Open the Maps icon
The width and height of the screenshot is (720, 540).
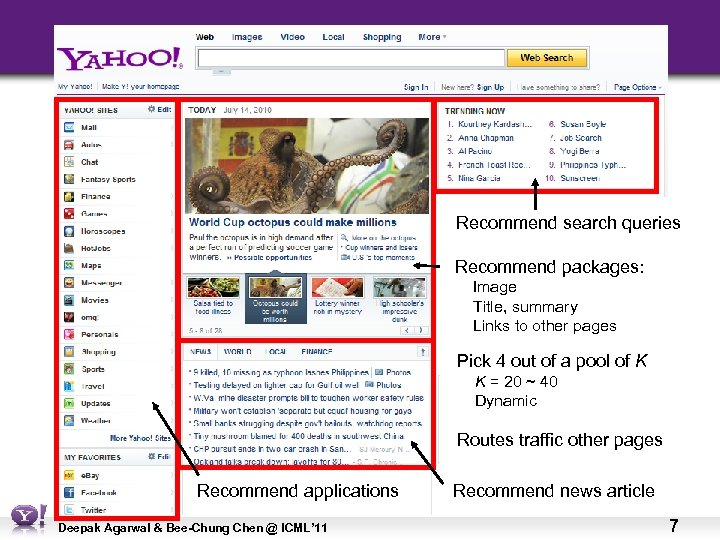point(69,265)
